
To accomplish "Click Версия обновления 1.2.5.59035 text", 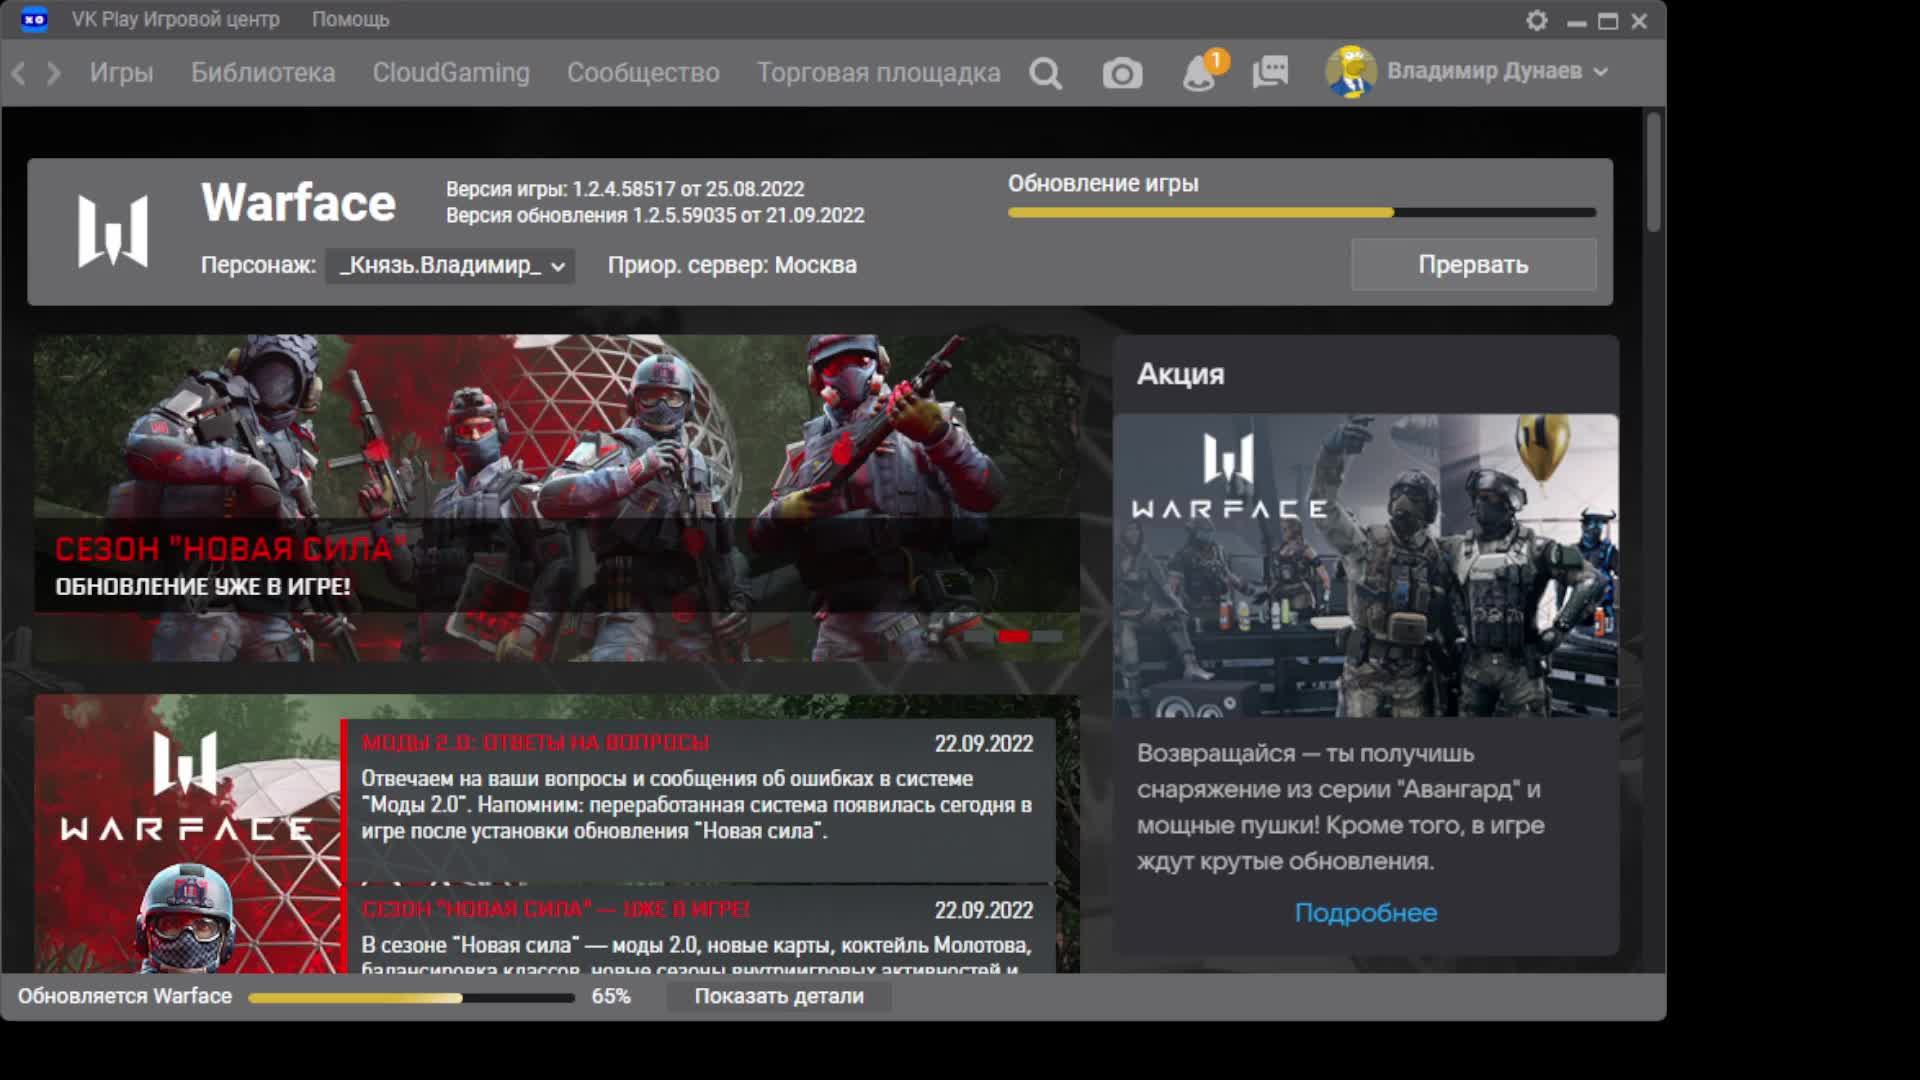I will [x=655, y=215].
